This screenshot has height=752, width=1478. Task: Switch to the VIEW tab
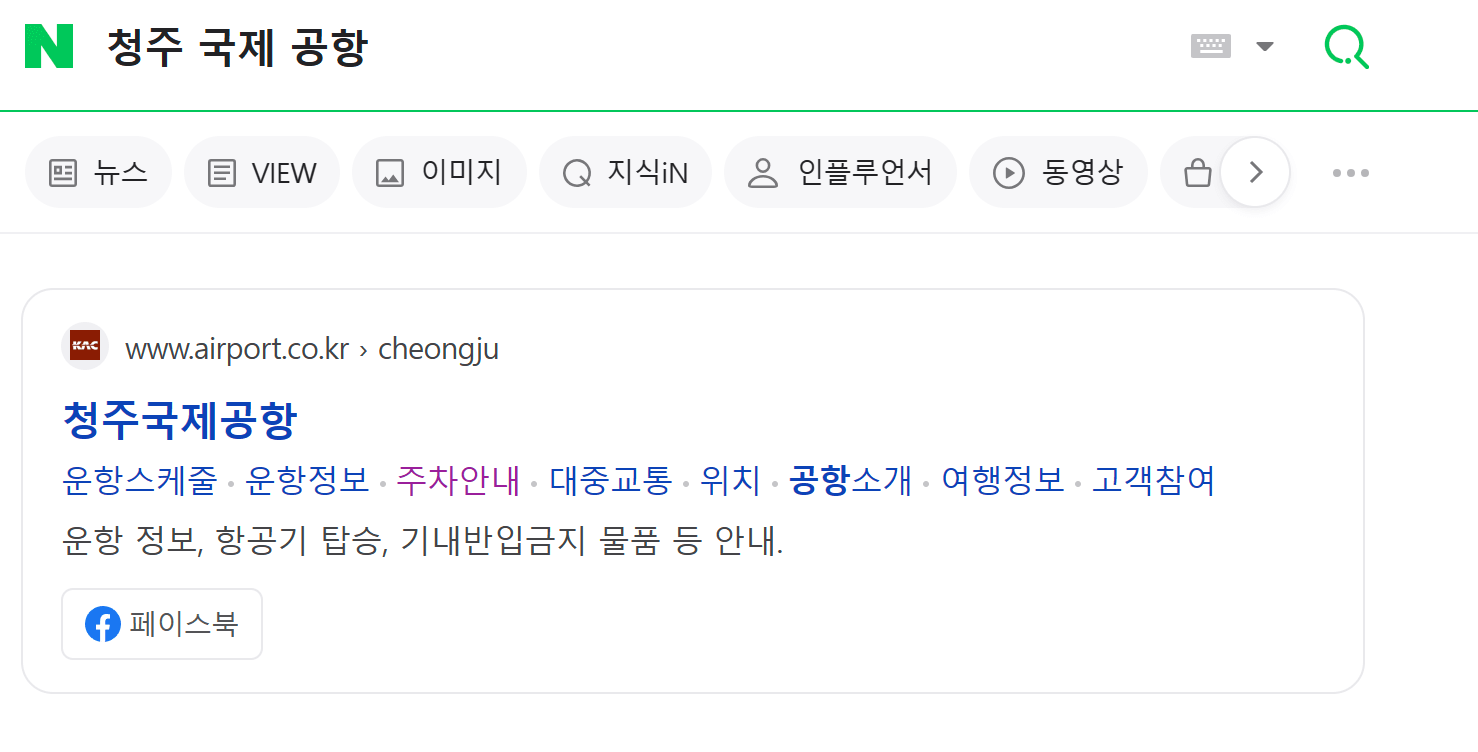click(261, 171)
